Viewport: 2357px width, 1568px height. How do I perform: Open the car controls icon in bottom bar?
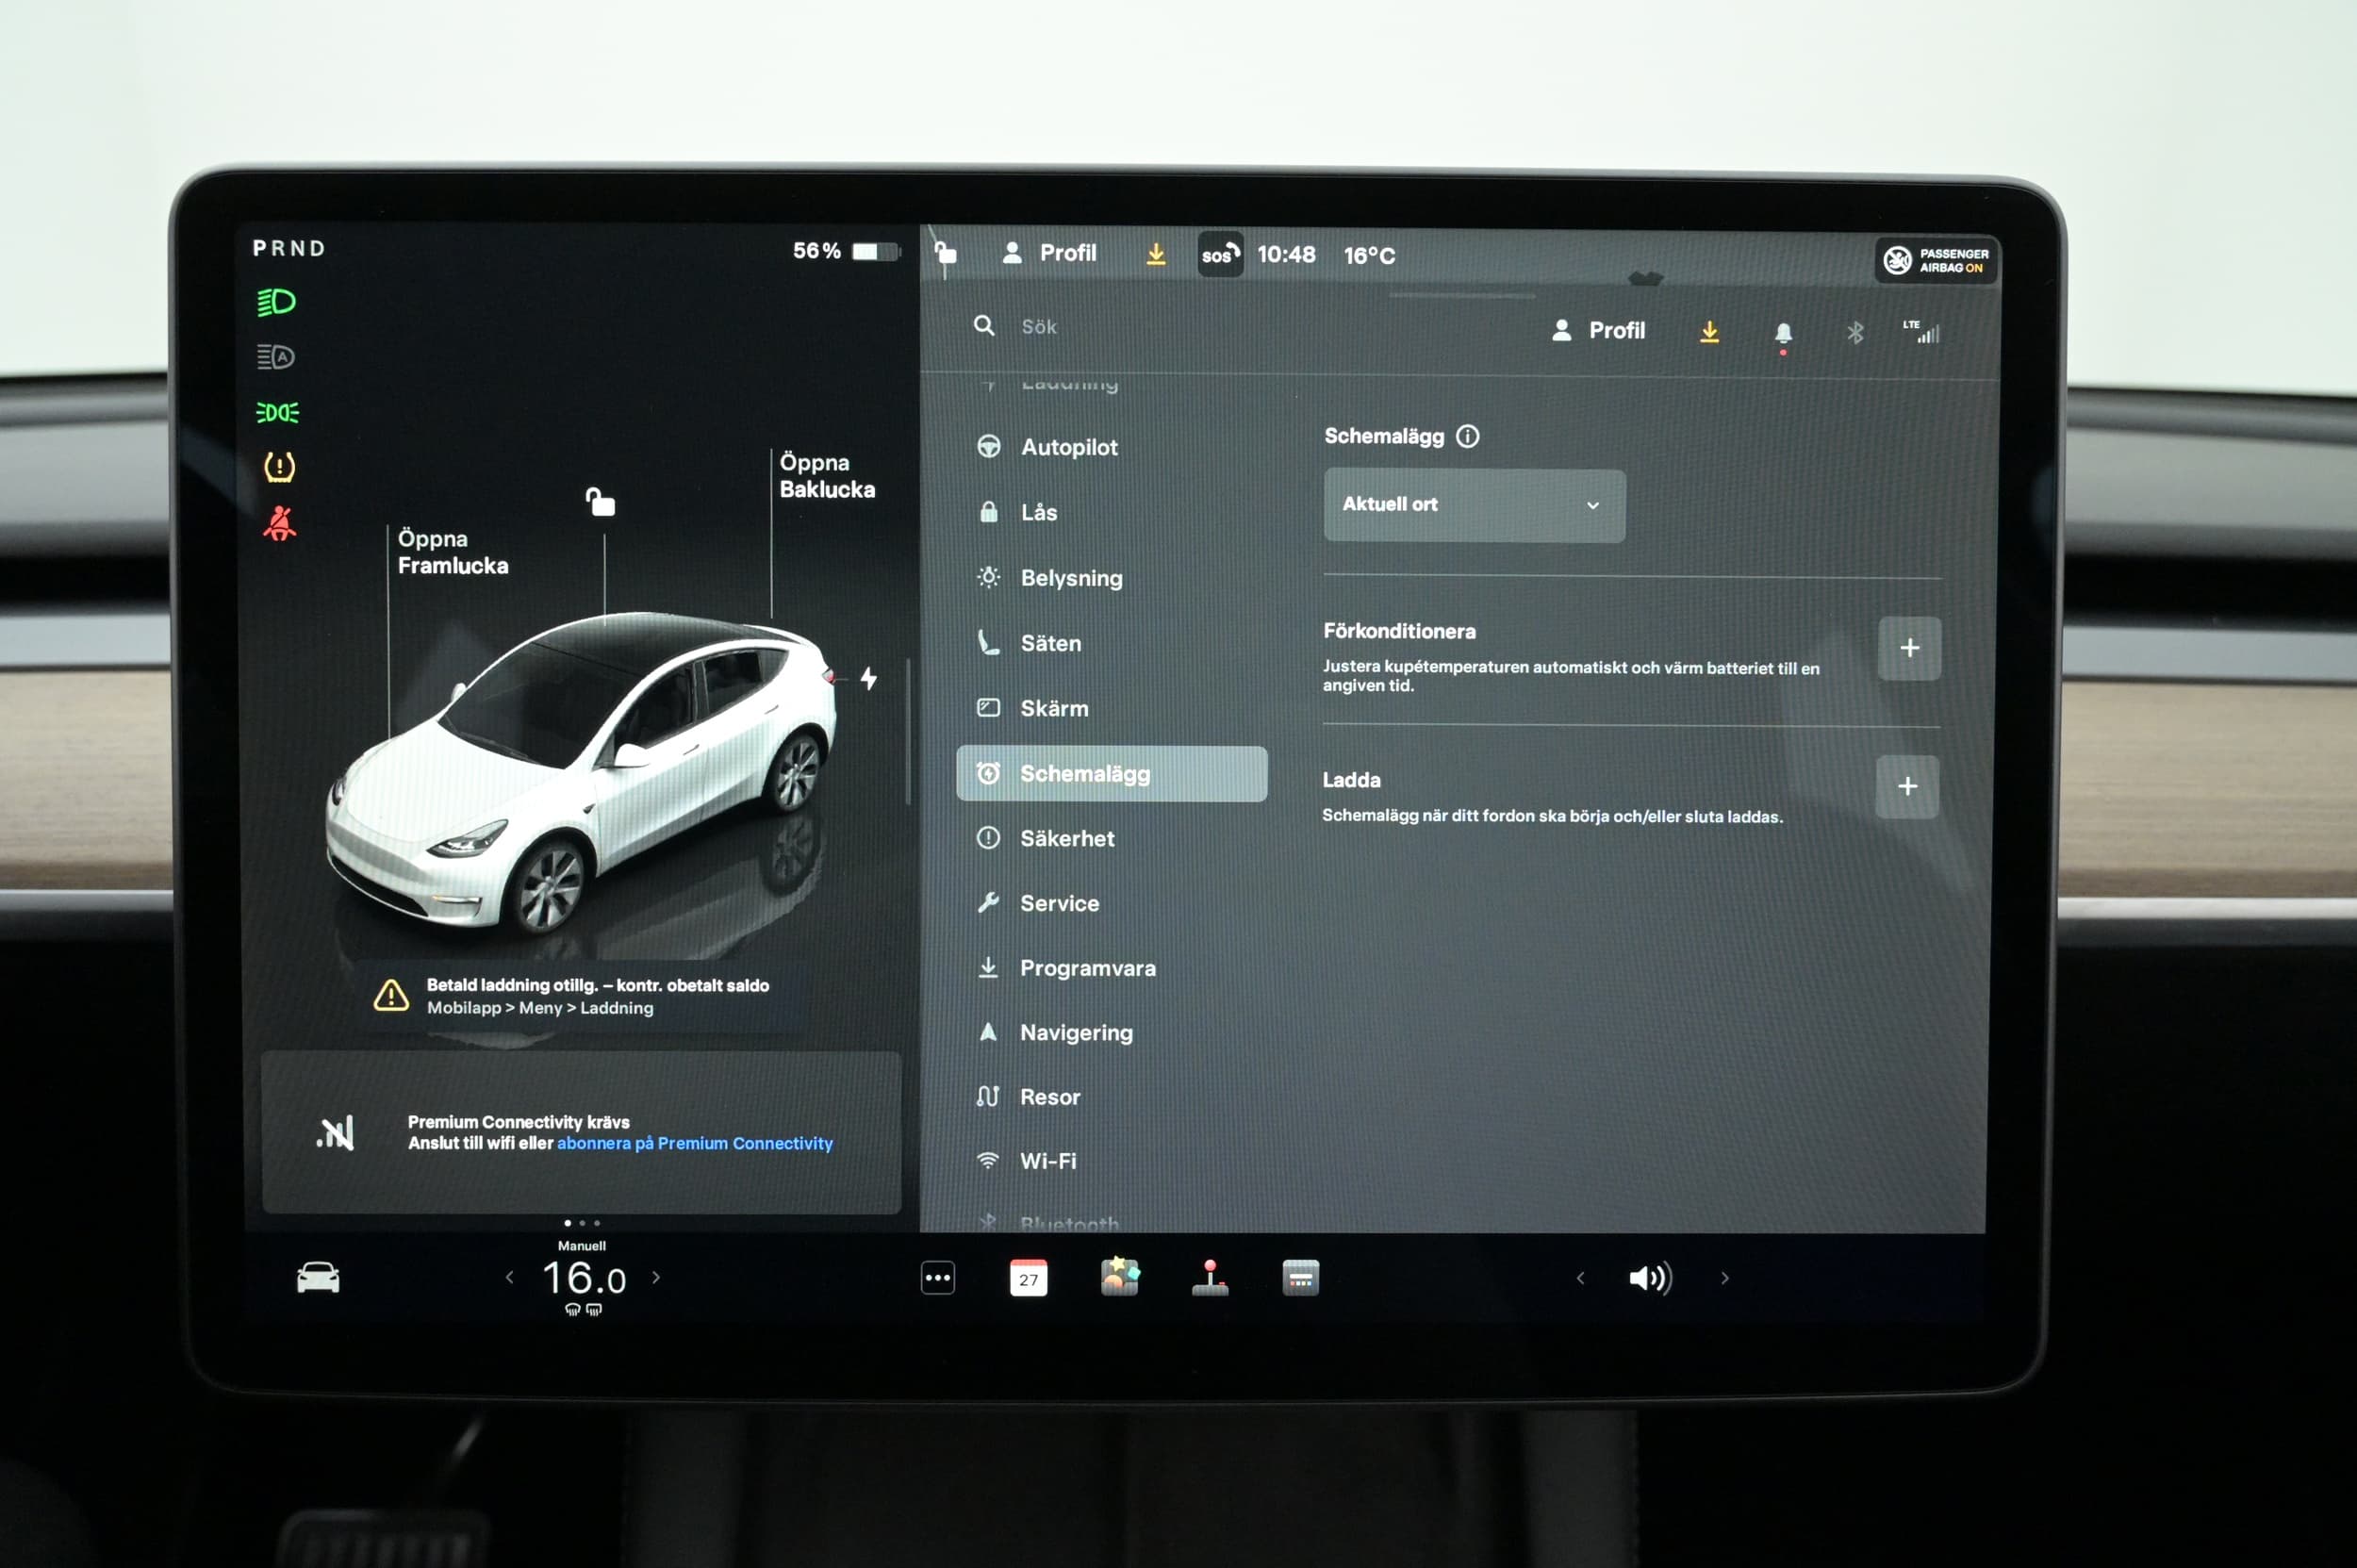pos(318,1278)
